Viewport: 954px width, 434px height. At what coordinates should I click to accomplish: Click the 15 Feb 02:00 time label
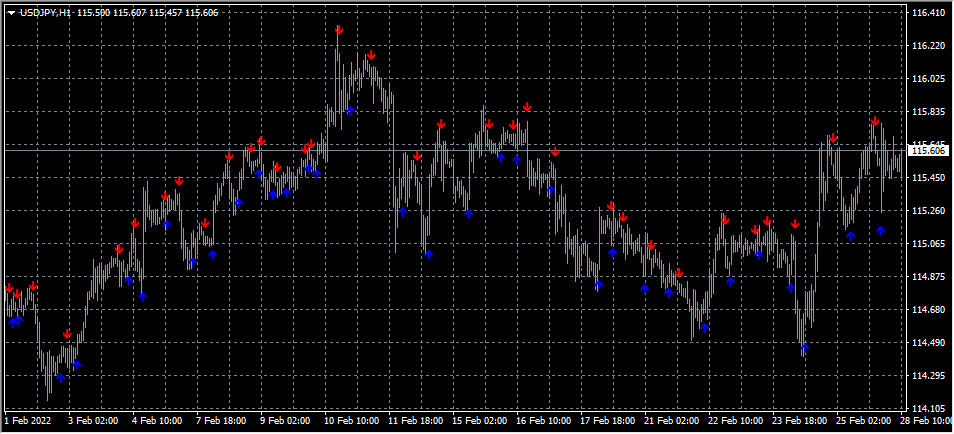coord(479,421)
